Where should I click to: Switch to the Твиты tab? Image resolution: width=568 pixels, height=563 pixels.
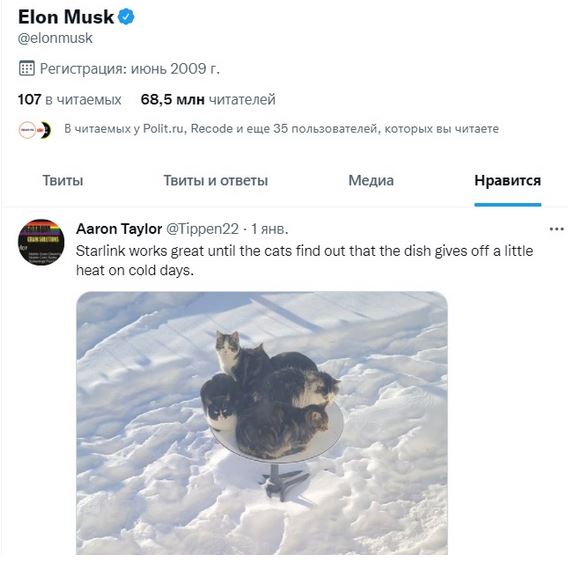pyautogui.click(x=63, y=180)
